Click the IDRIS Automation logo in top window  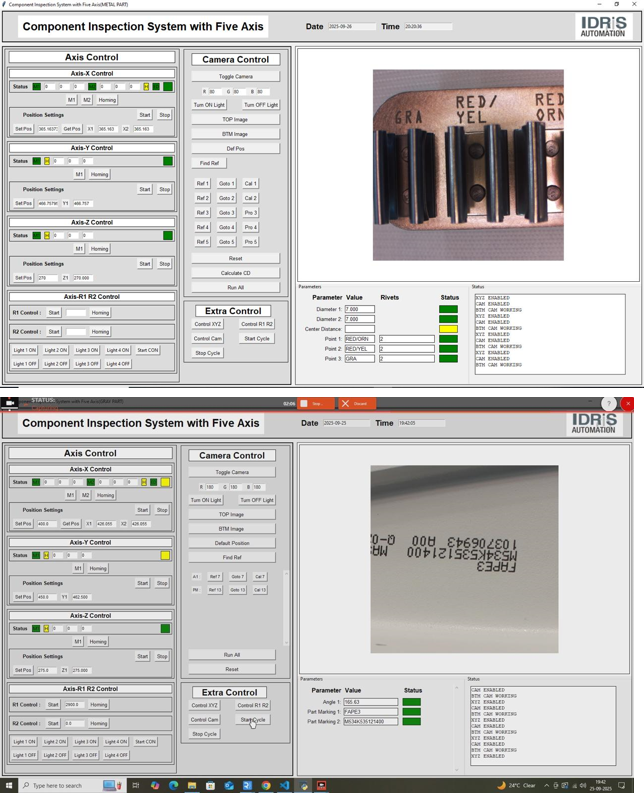tap(602, 26)
